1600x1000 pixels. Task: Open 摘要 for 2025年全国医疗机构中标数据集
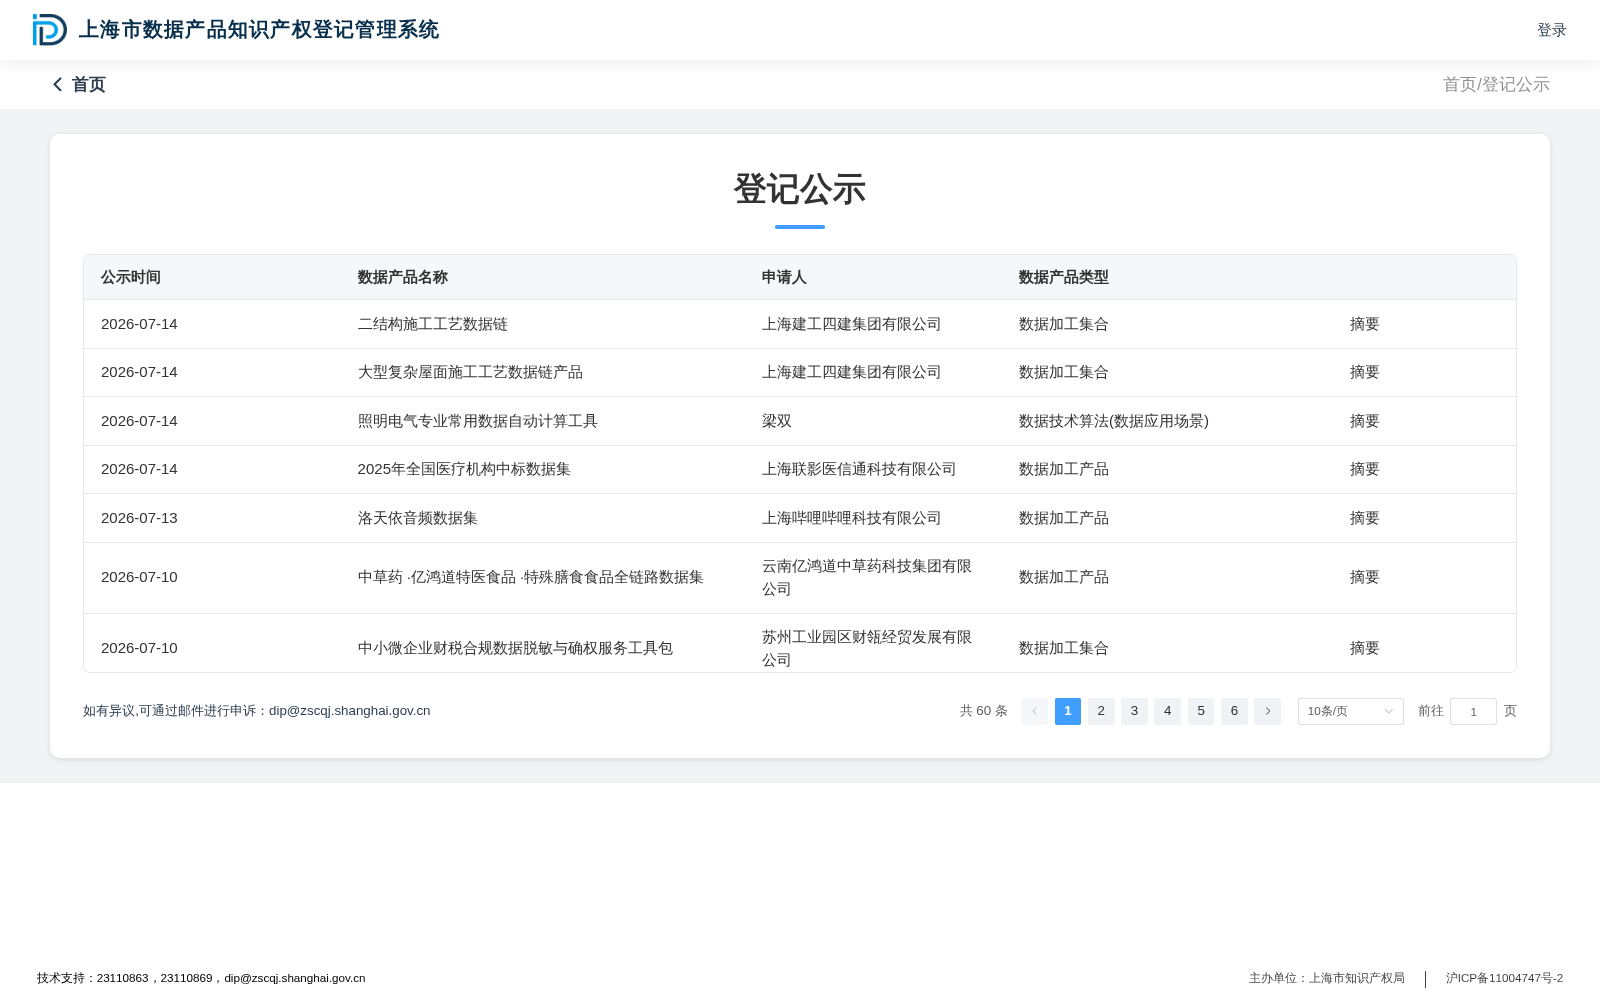click(x=1364, y=469)
